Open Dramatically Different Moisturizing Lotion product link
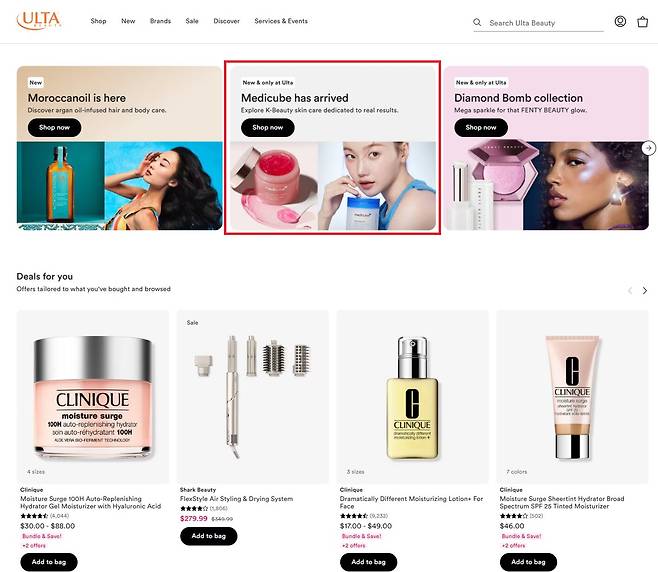 click(x=411, y=502)
